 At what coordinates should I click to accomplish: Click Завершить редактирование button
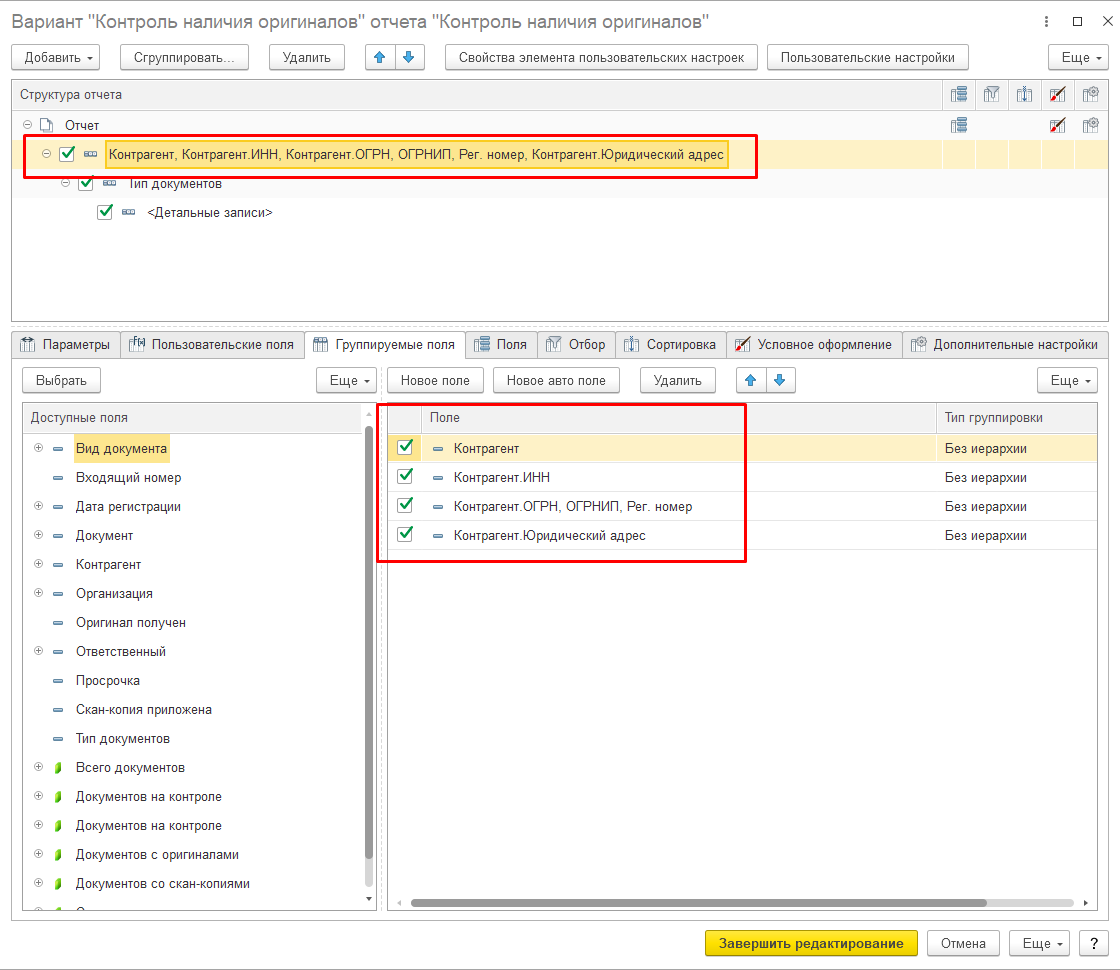[x=811, y=943]
